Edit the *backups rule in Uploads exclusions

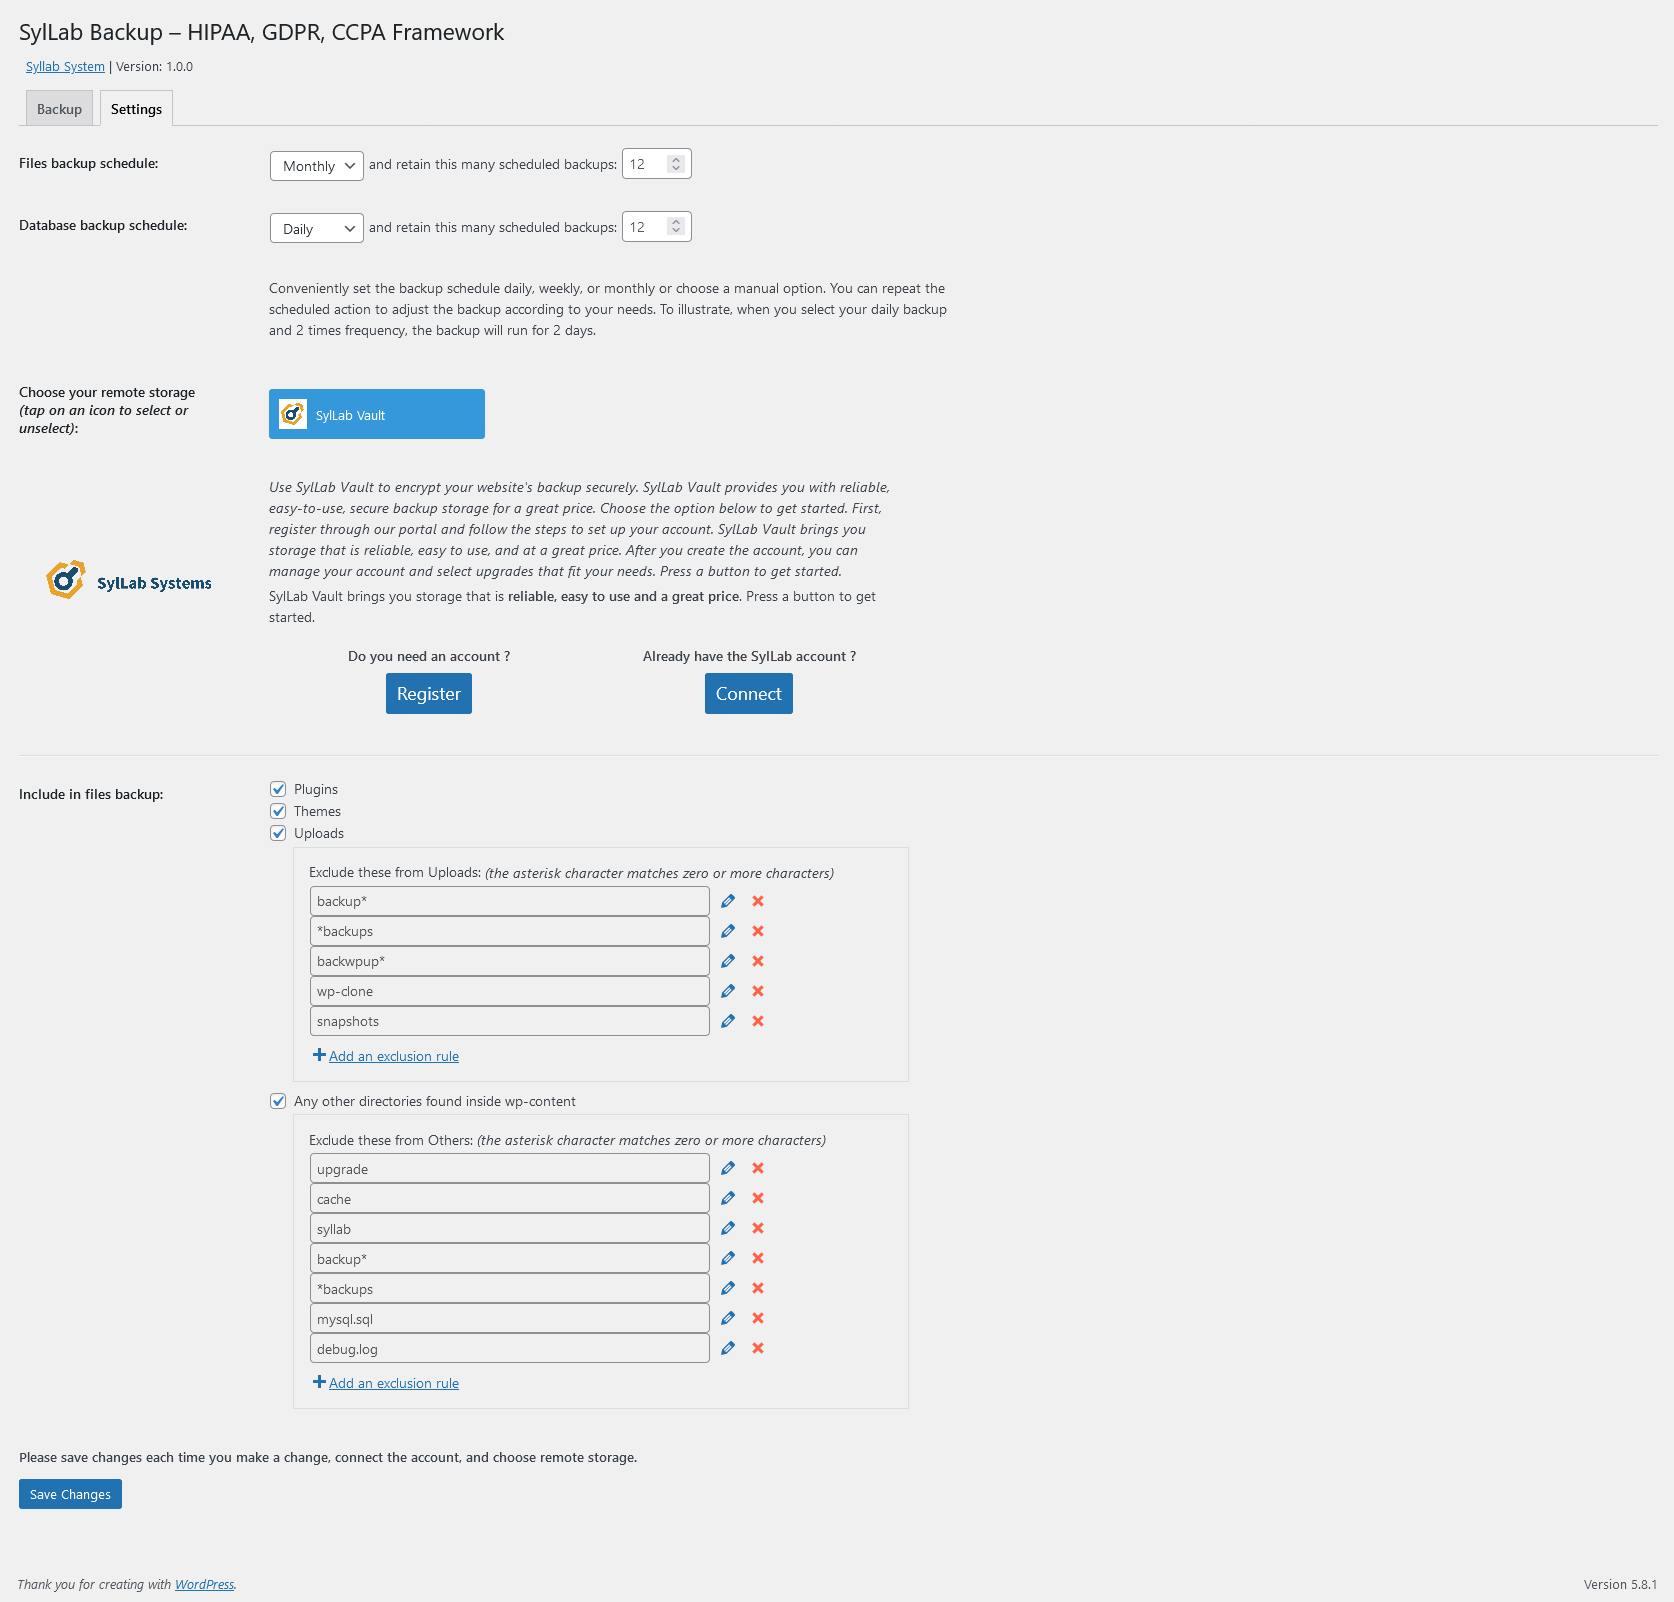coord(728,931)
